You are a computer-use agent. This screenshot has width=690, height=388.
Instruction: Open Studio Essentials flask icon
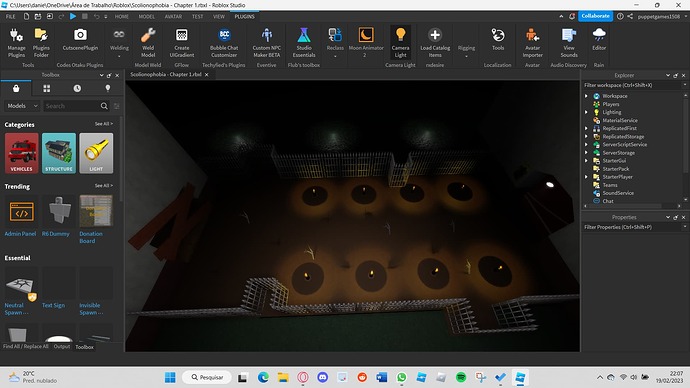(x=304, y=35)
